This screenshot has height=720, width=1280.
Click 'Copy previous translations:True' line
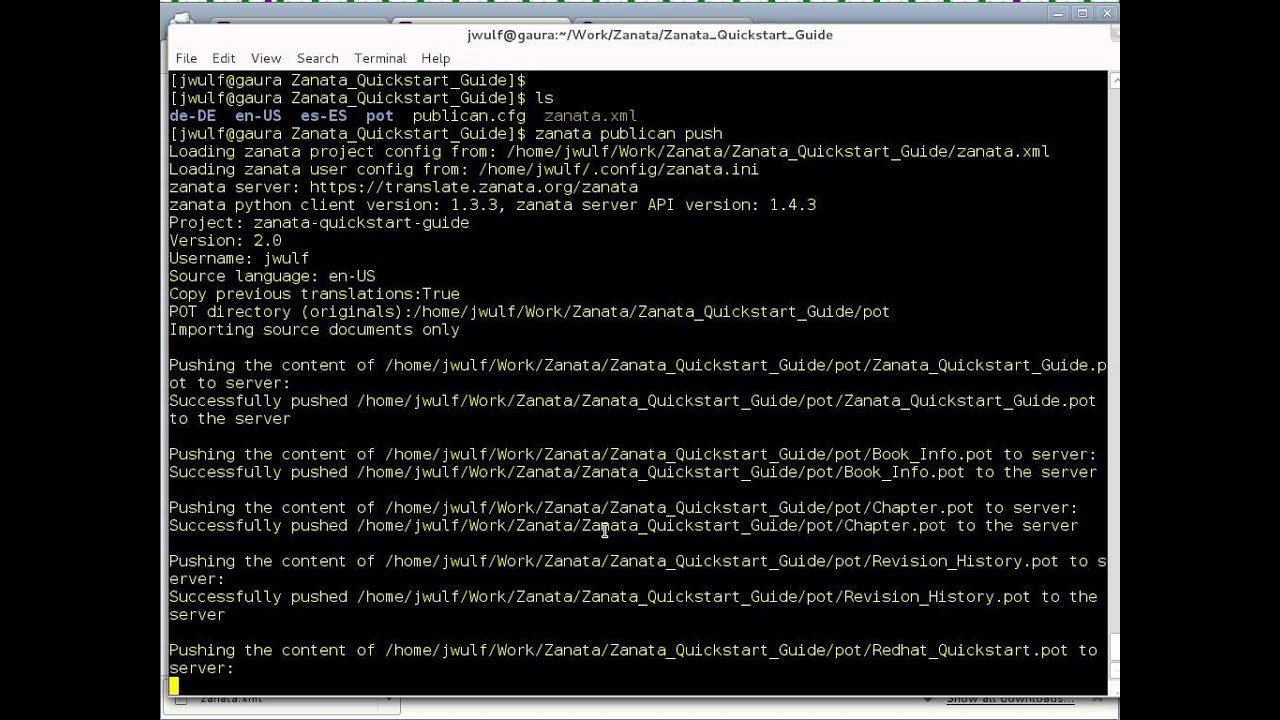click(314, 294)
